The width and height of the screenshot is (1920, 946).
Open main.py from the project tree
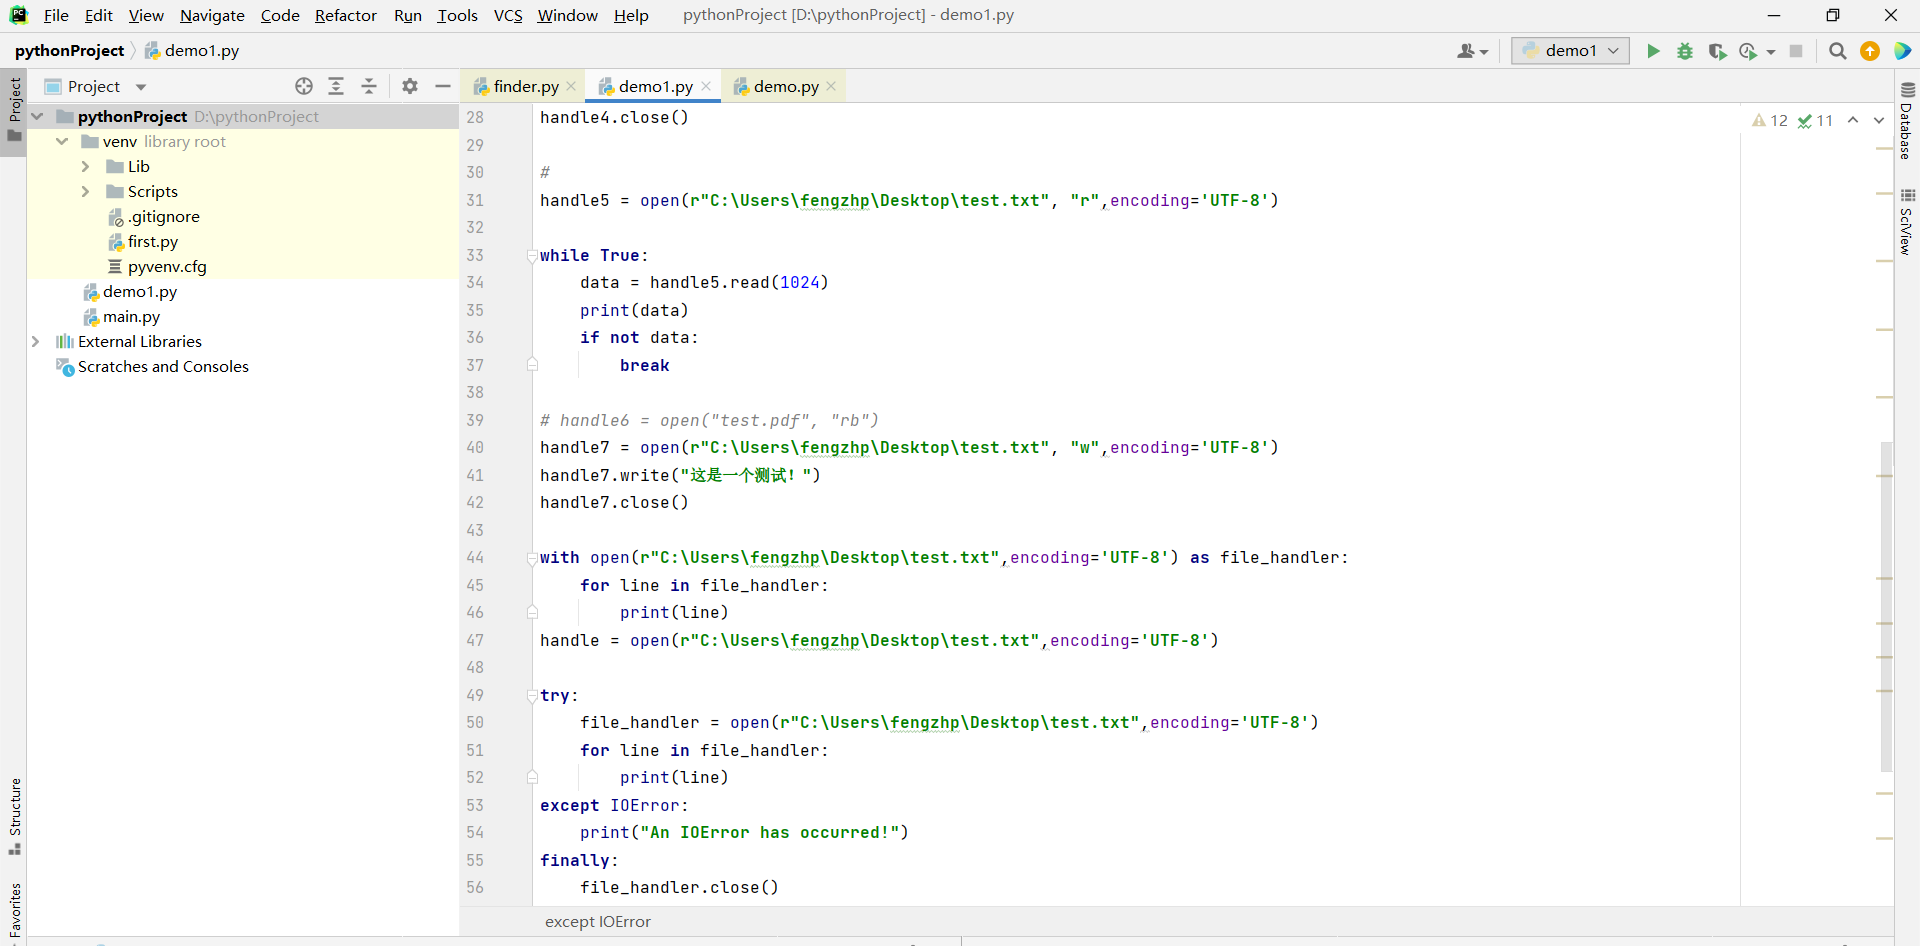[131, 317]
